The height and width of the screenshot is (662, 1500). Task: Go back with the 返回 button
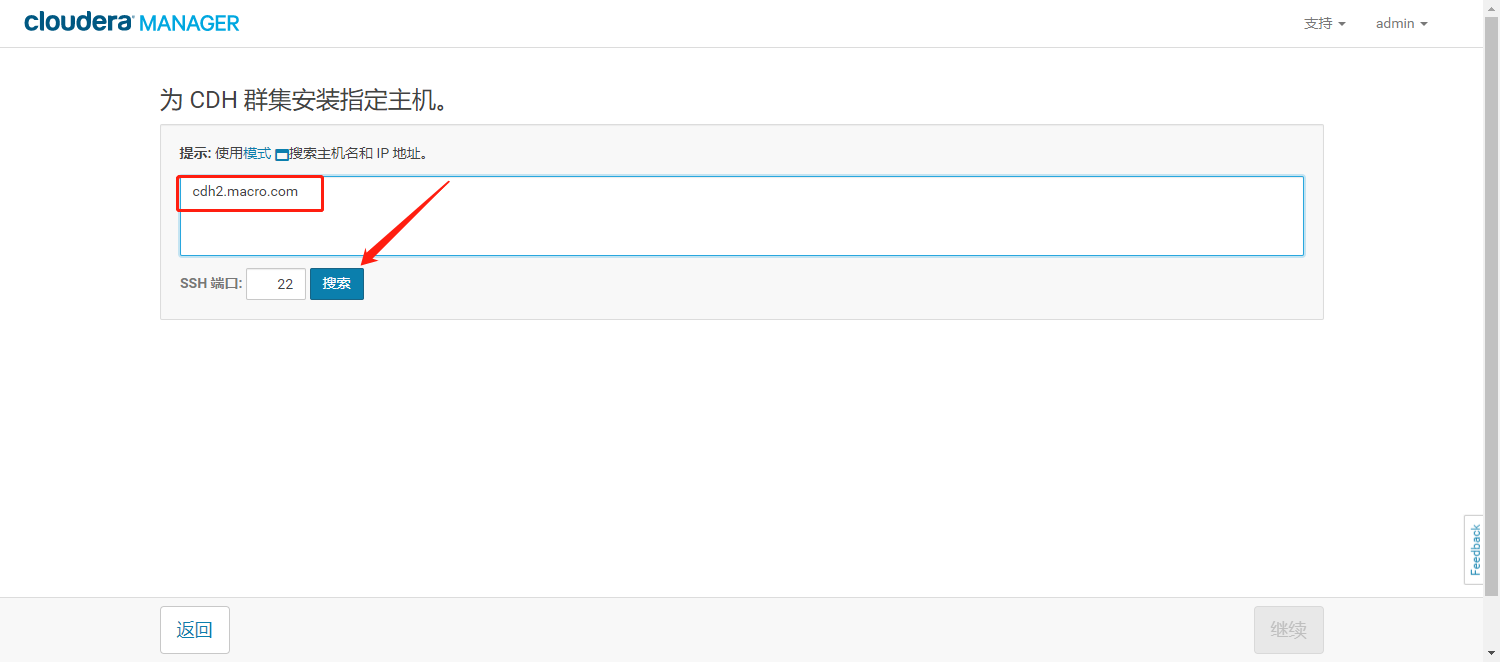pyautogui.click(x=195, y=630)
